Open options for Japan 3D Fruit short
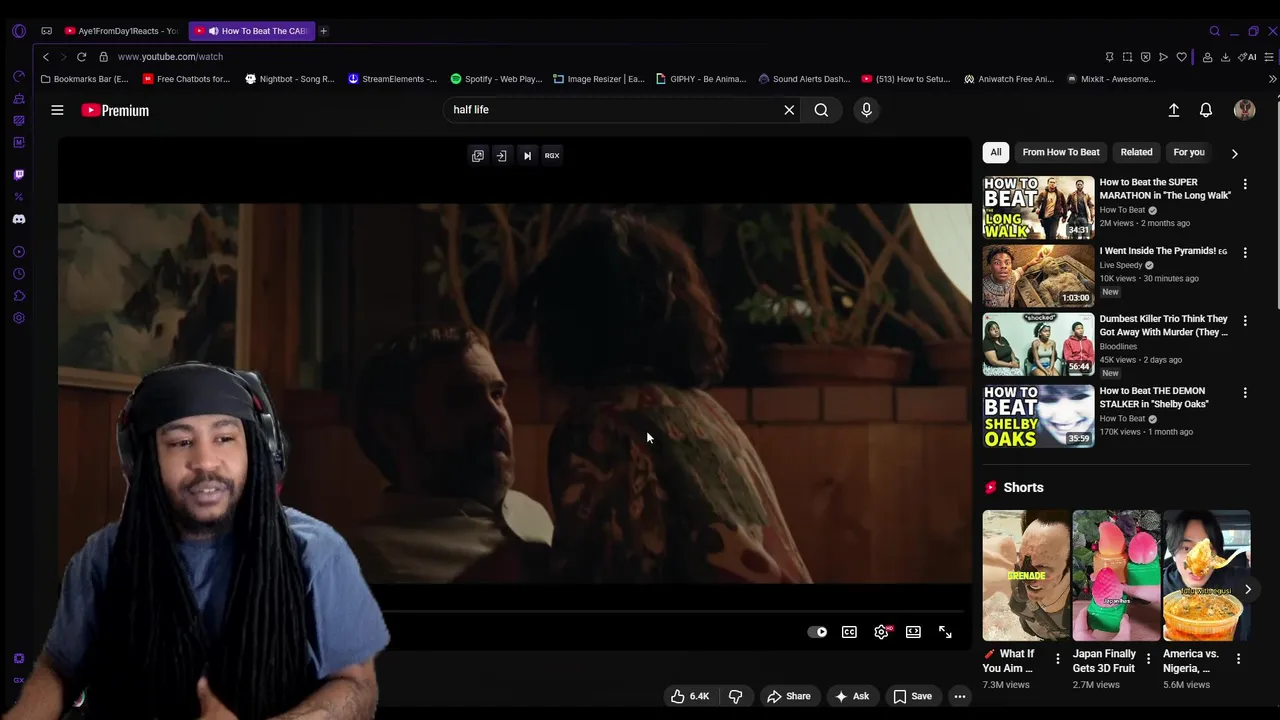Image resolution: width=1280 pixels, height=720 pixels. 1148,659
